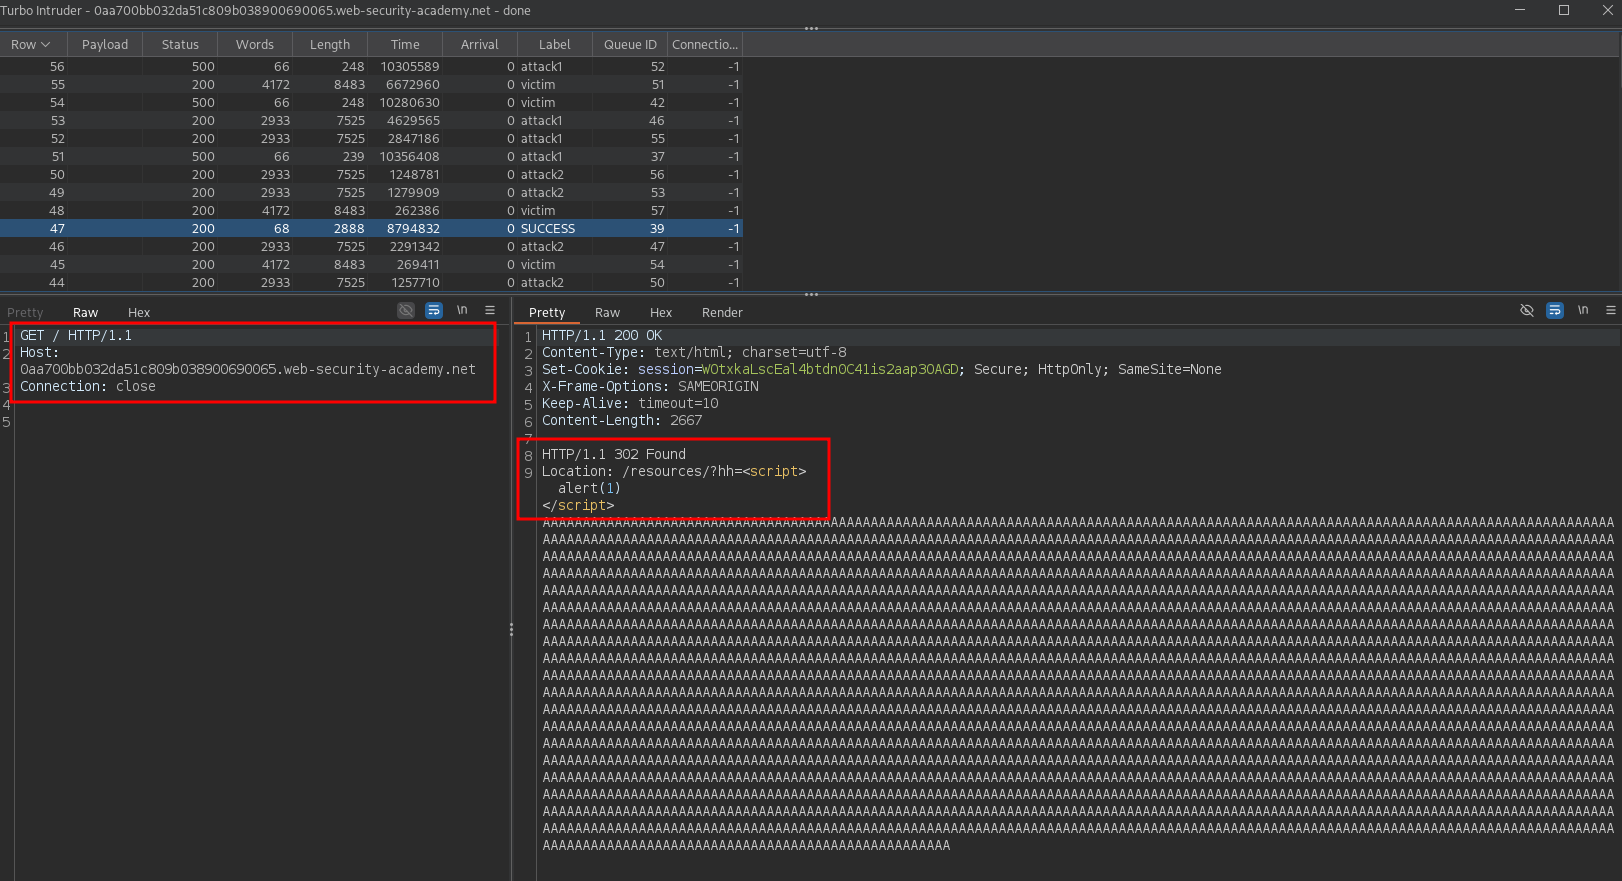Click the 'Keep-Alive: timeout=10' header
The height and width of the screenshot is (881, 1622).
[x=630, y=404]
